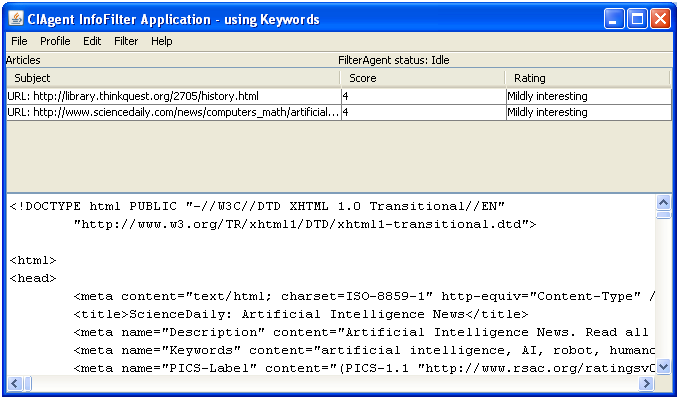The height and width of the screenshot is (399, 679).
Task: Click the Articles label
Action: (23, 60)
